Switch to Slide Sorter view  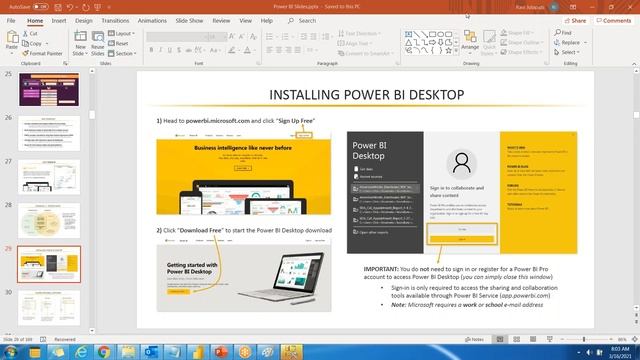517,340
